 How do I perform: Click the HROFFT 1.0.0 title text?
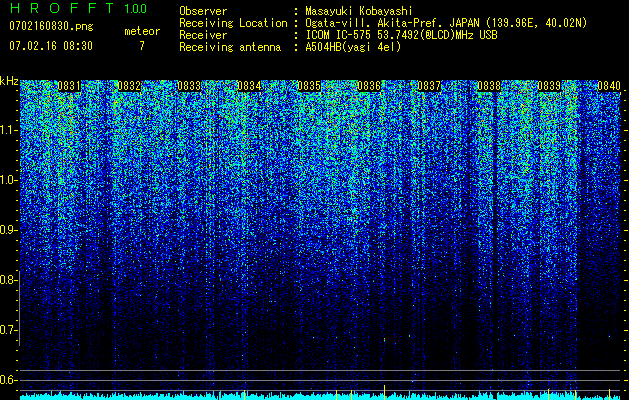click(78, 8)
